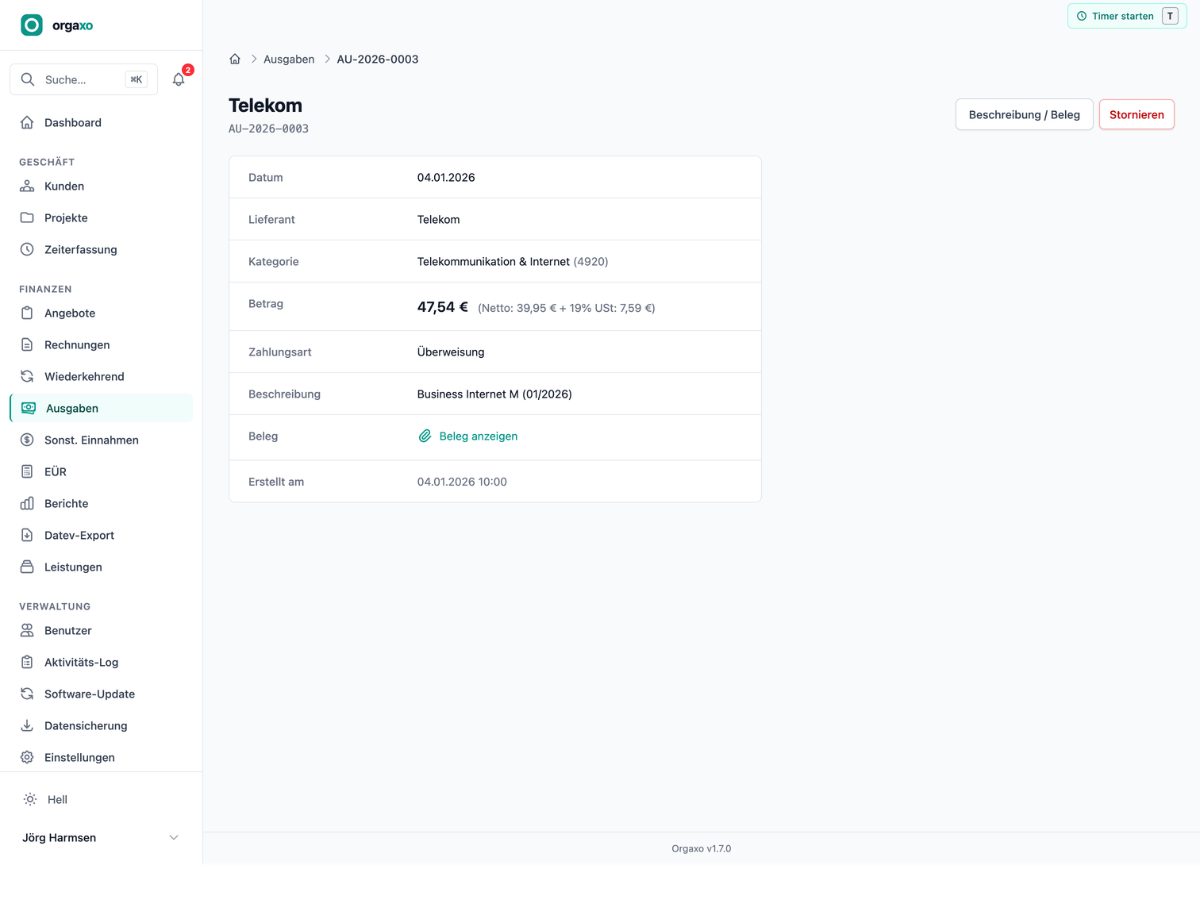Go to Ausgaben in the breadcrumb
The image size is (1200, 900).
coord(289,59)
